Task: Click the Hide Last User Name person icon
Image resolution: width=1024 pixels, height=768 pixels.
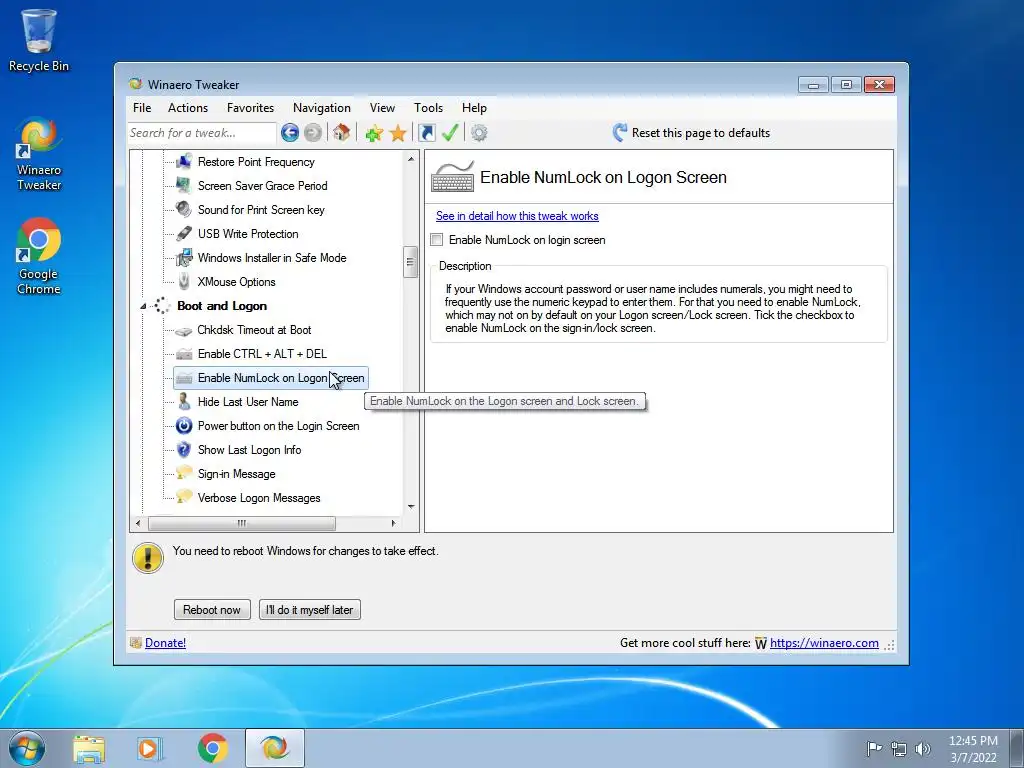Action: [184, 402]
